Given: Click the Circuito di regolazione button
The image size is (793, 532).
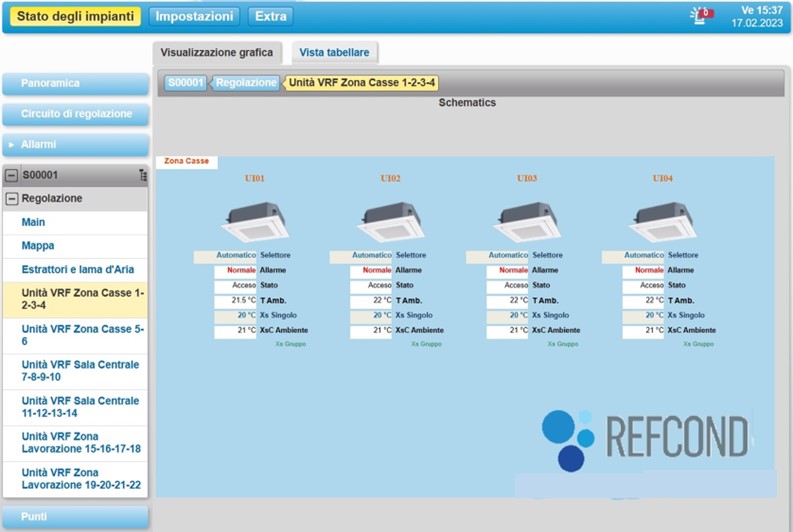Looking at the screenshot, I should point(76,114).
